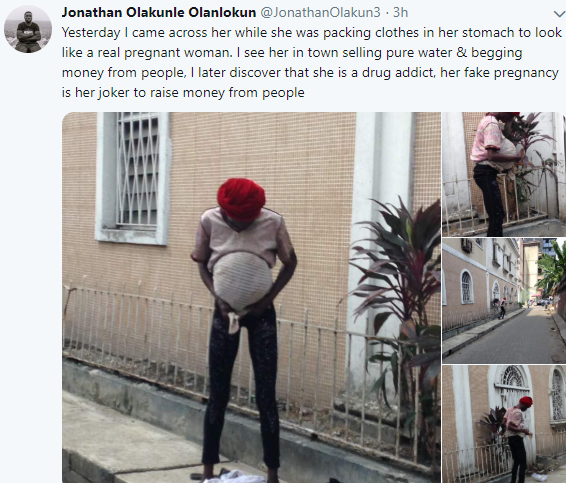Click the display name Jonathan Olakunle Olanlokun
566x483 pixels.
click(159, 12)
